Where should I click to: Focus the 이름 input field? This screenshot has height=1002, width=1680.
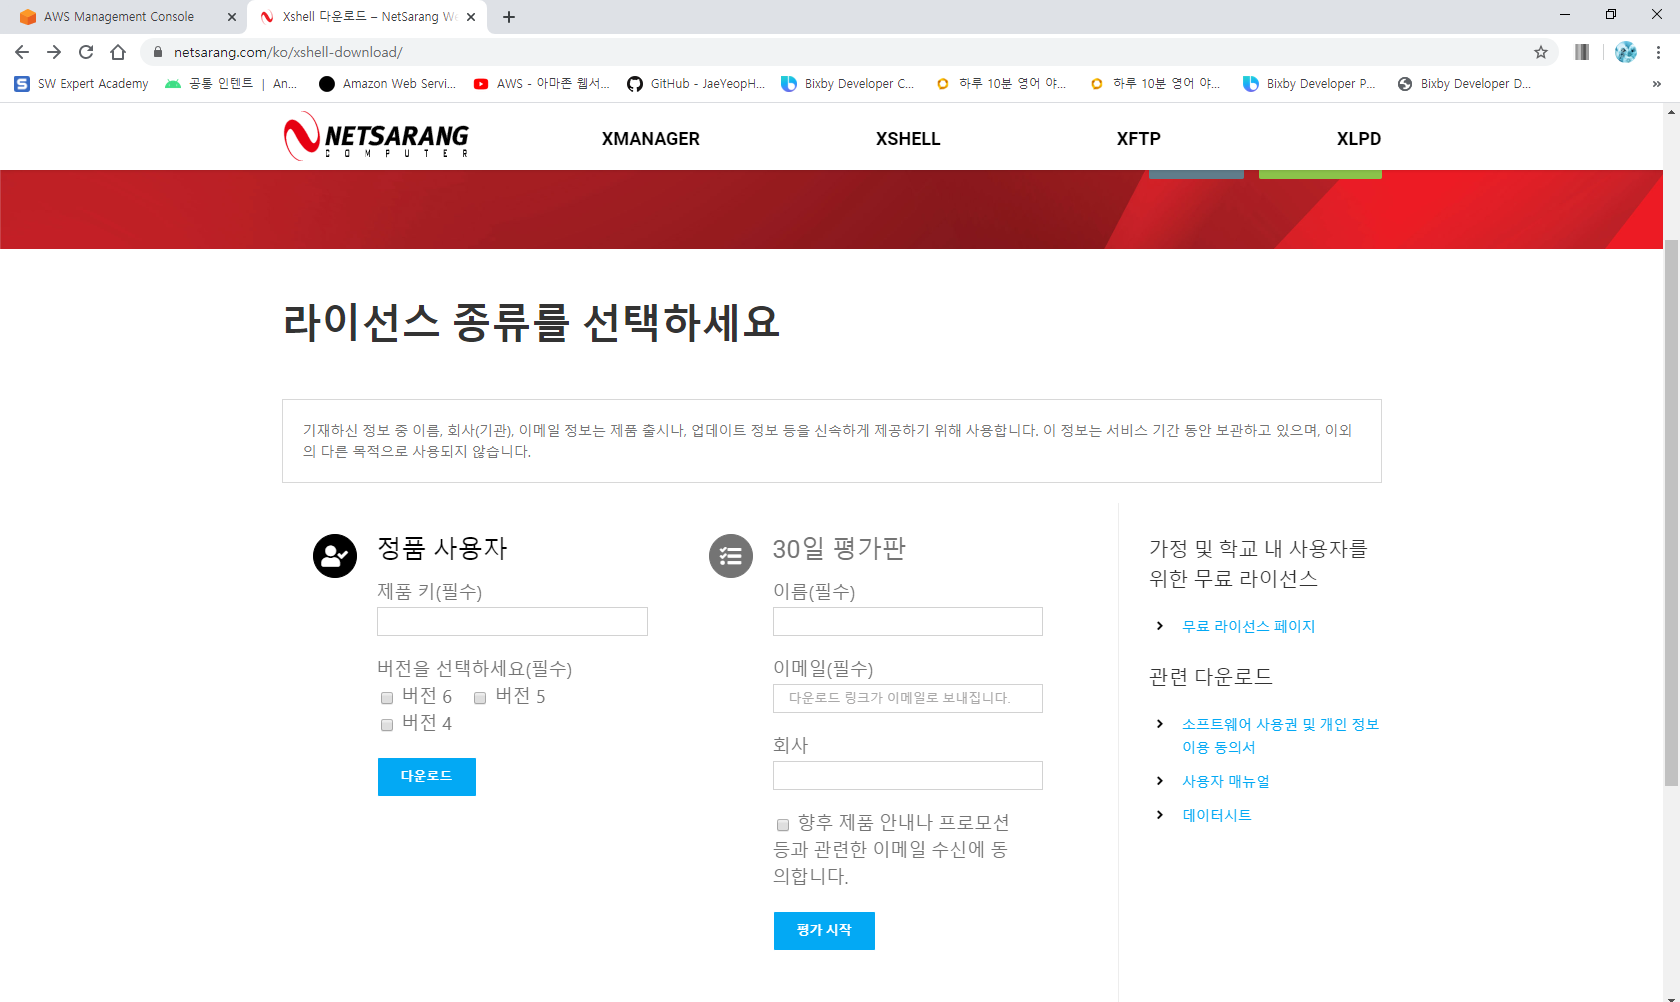[908, 621]
